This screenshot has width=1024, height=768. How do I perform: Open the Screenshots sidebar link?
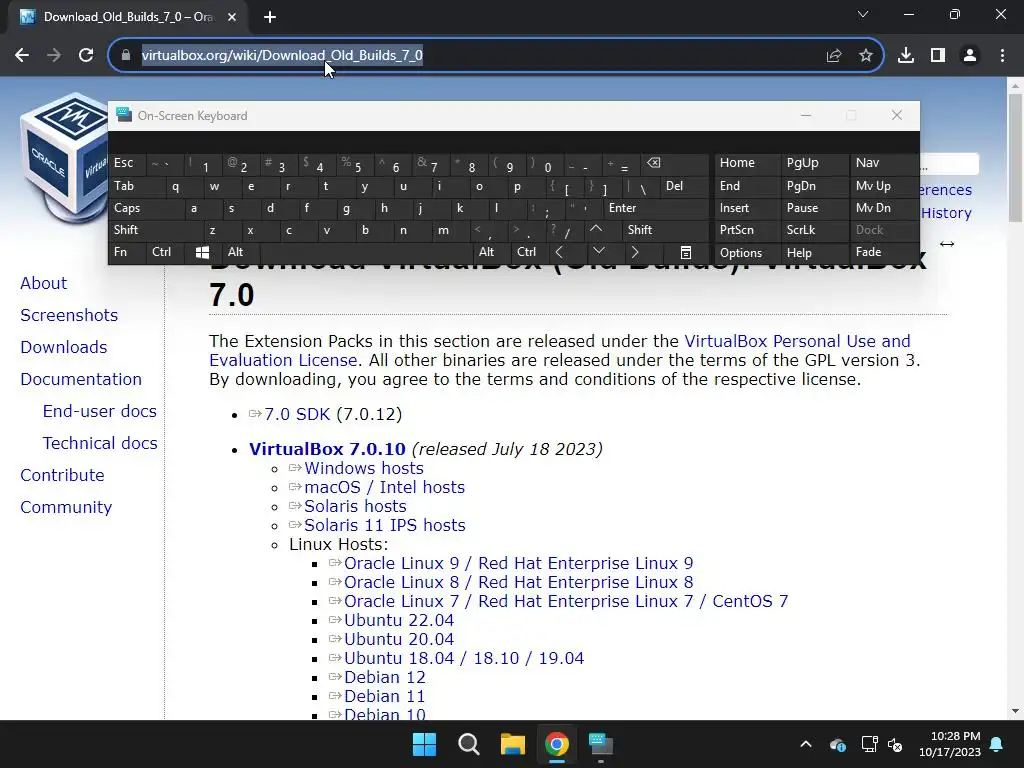pos(69,315)
